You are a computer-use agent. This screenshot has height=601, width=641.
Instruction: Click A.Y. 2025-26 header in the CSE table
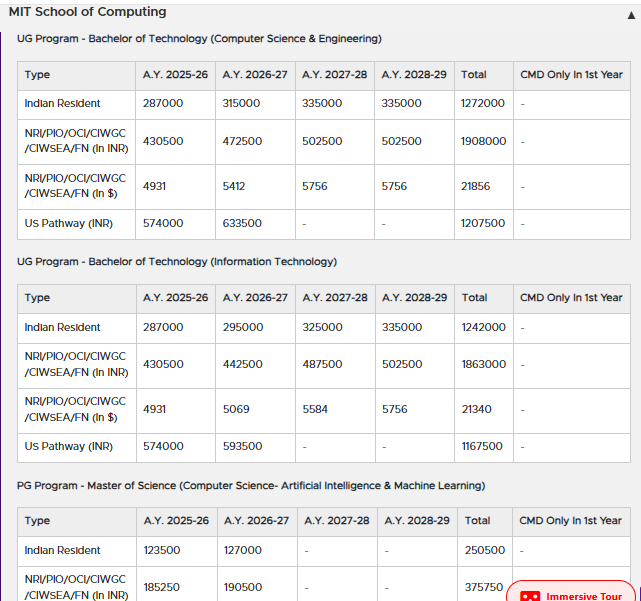[x=175, y=75]
